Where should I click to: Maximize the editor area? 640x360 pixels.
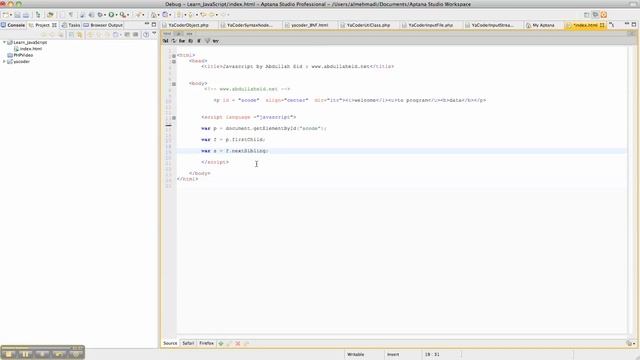[x=634, y=24]
